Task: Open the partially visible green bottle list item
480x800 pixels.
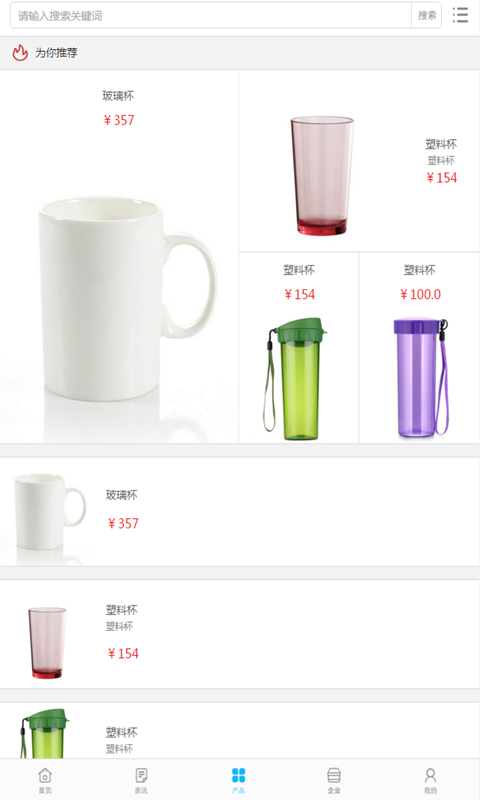Action: coord(240,730)
